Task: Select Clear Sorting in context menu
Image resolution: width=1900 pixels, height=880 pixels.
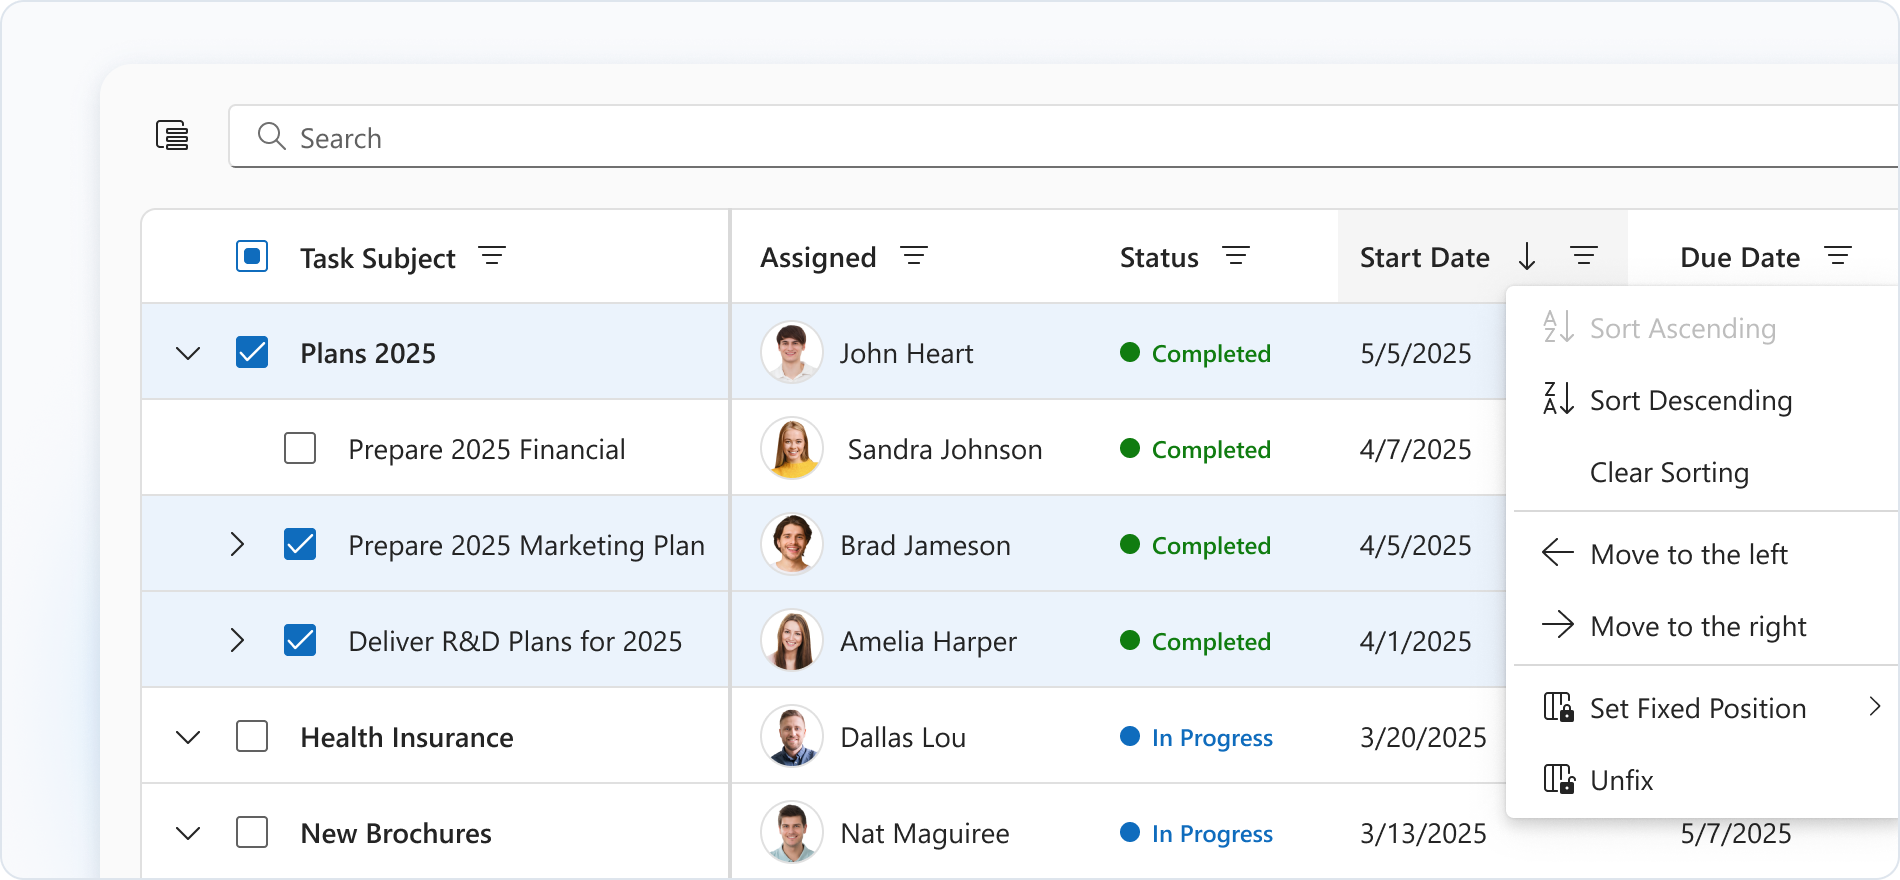Action: [x=1668, y=472]
